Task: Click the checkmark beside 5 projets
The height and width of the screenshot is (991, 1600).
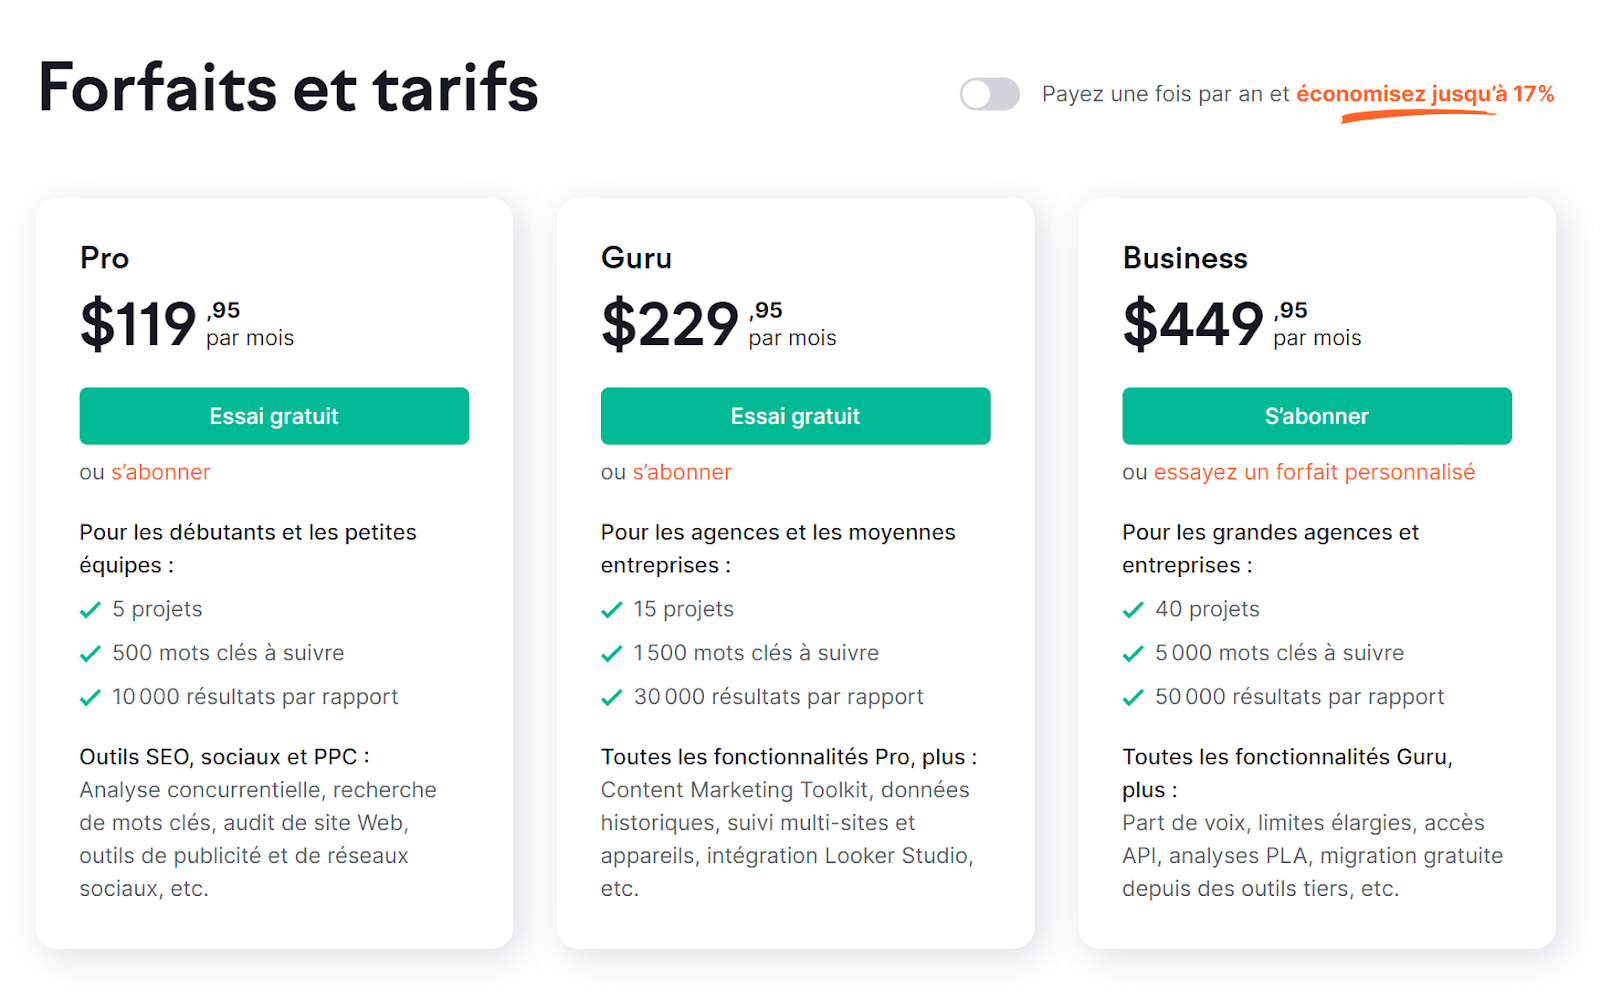Action: pyautogui.click(x=90, y=610)
